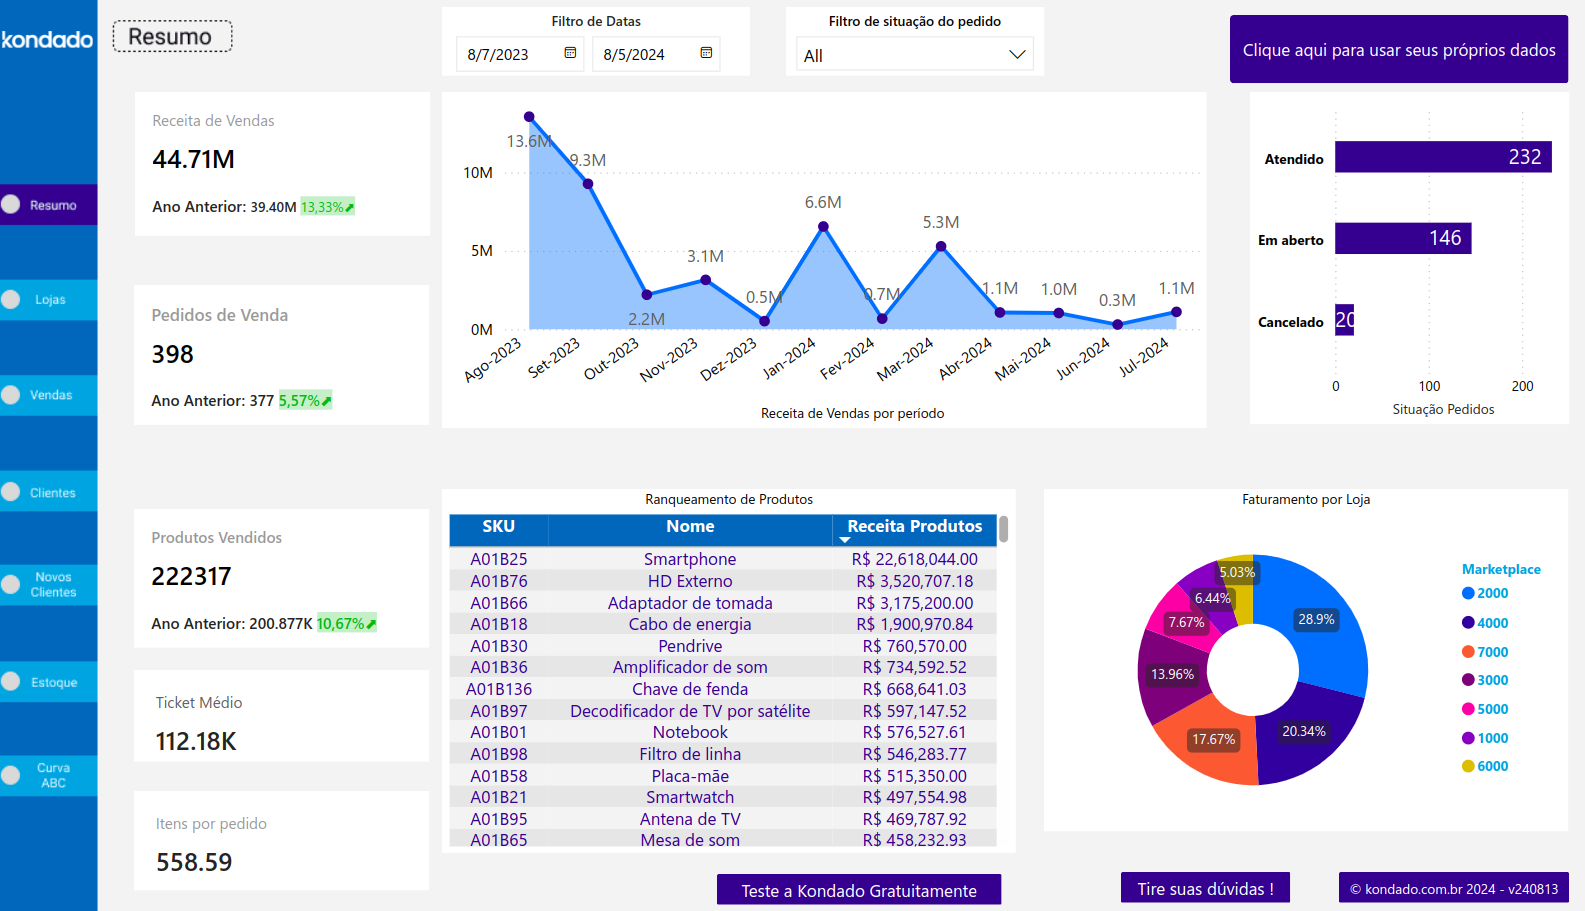Click the sort arrow under Receita Produtos
Viewport: 1585px width, 911px height.
coord(844,540)
